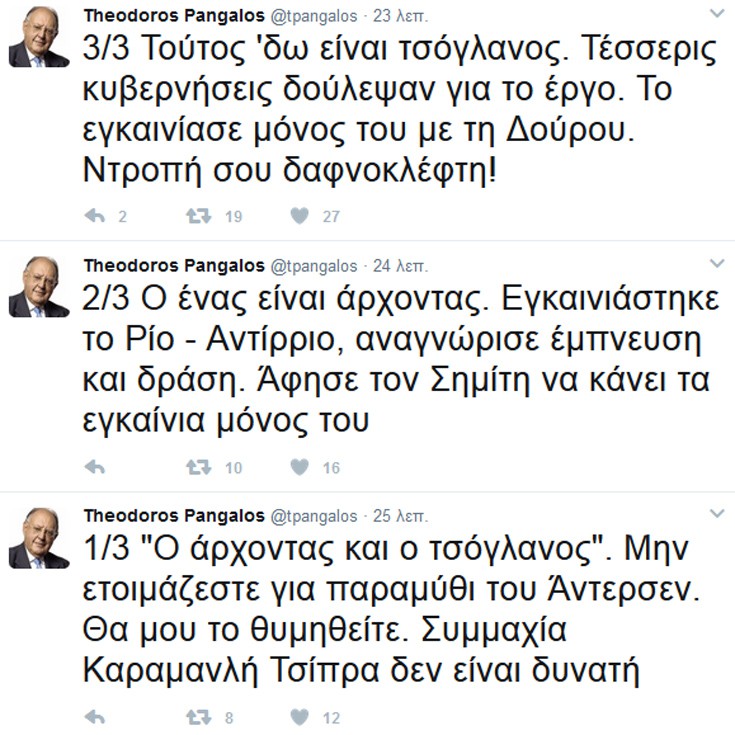Click profile avatar on the first tweet
The width and height of the screenshot is (735, 735).
(x=39, y=37)
